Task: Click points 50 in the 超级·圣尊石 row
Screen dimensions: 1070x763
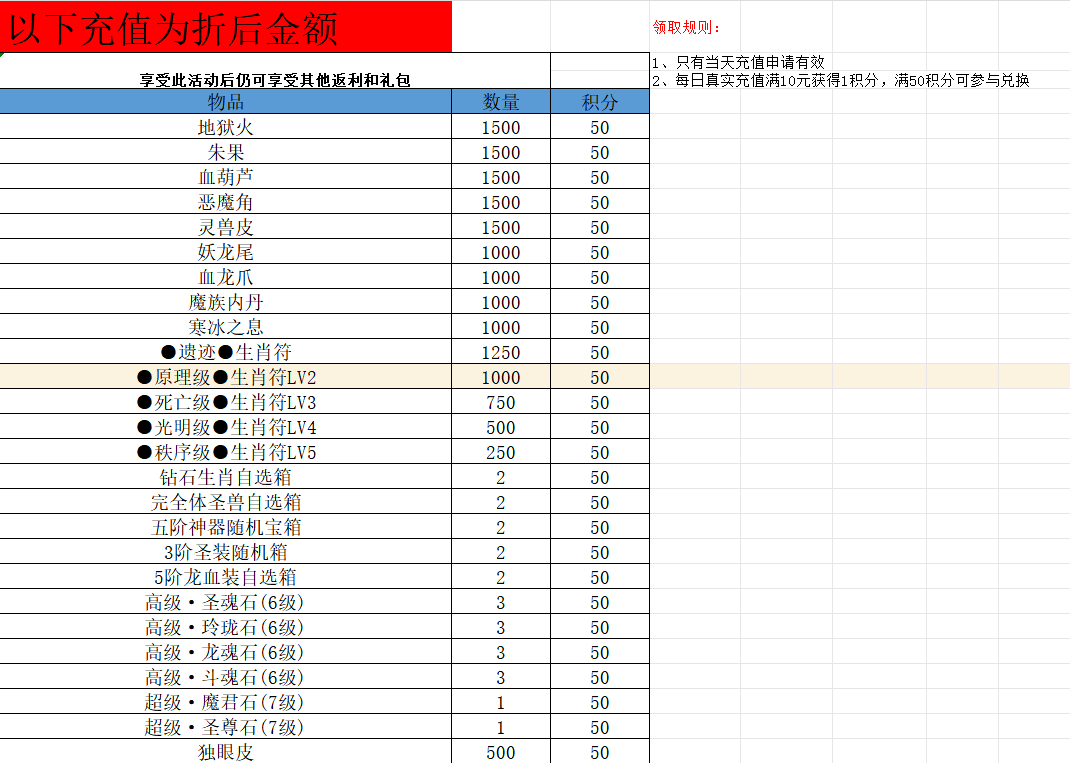Action: coord(600,728)
